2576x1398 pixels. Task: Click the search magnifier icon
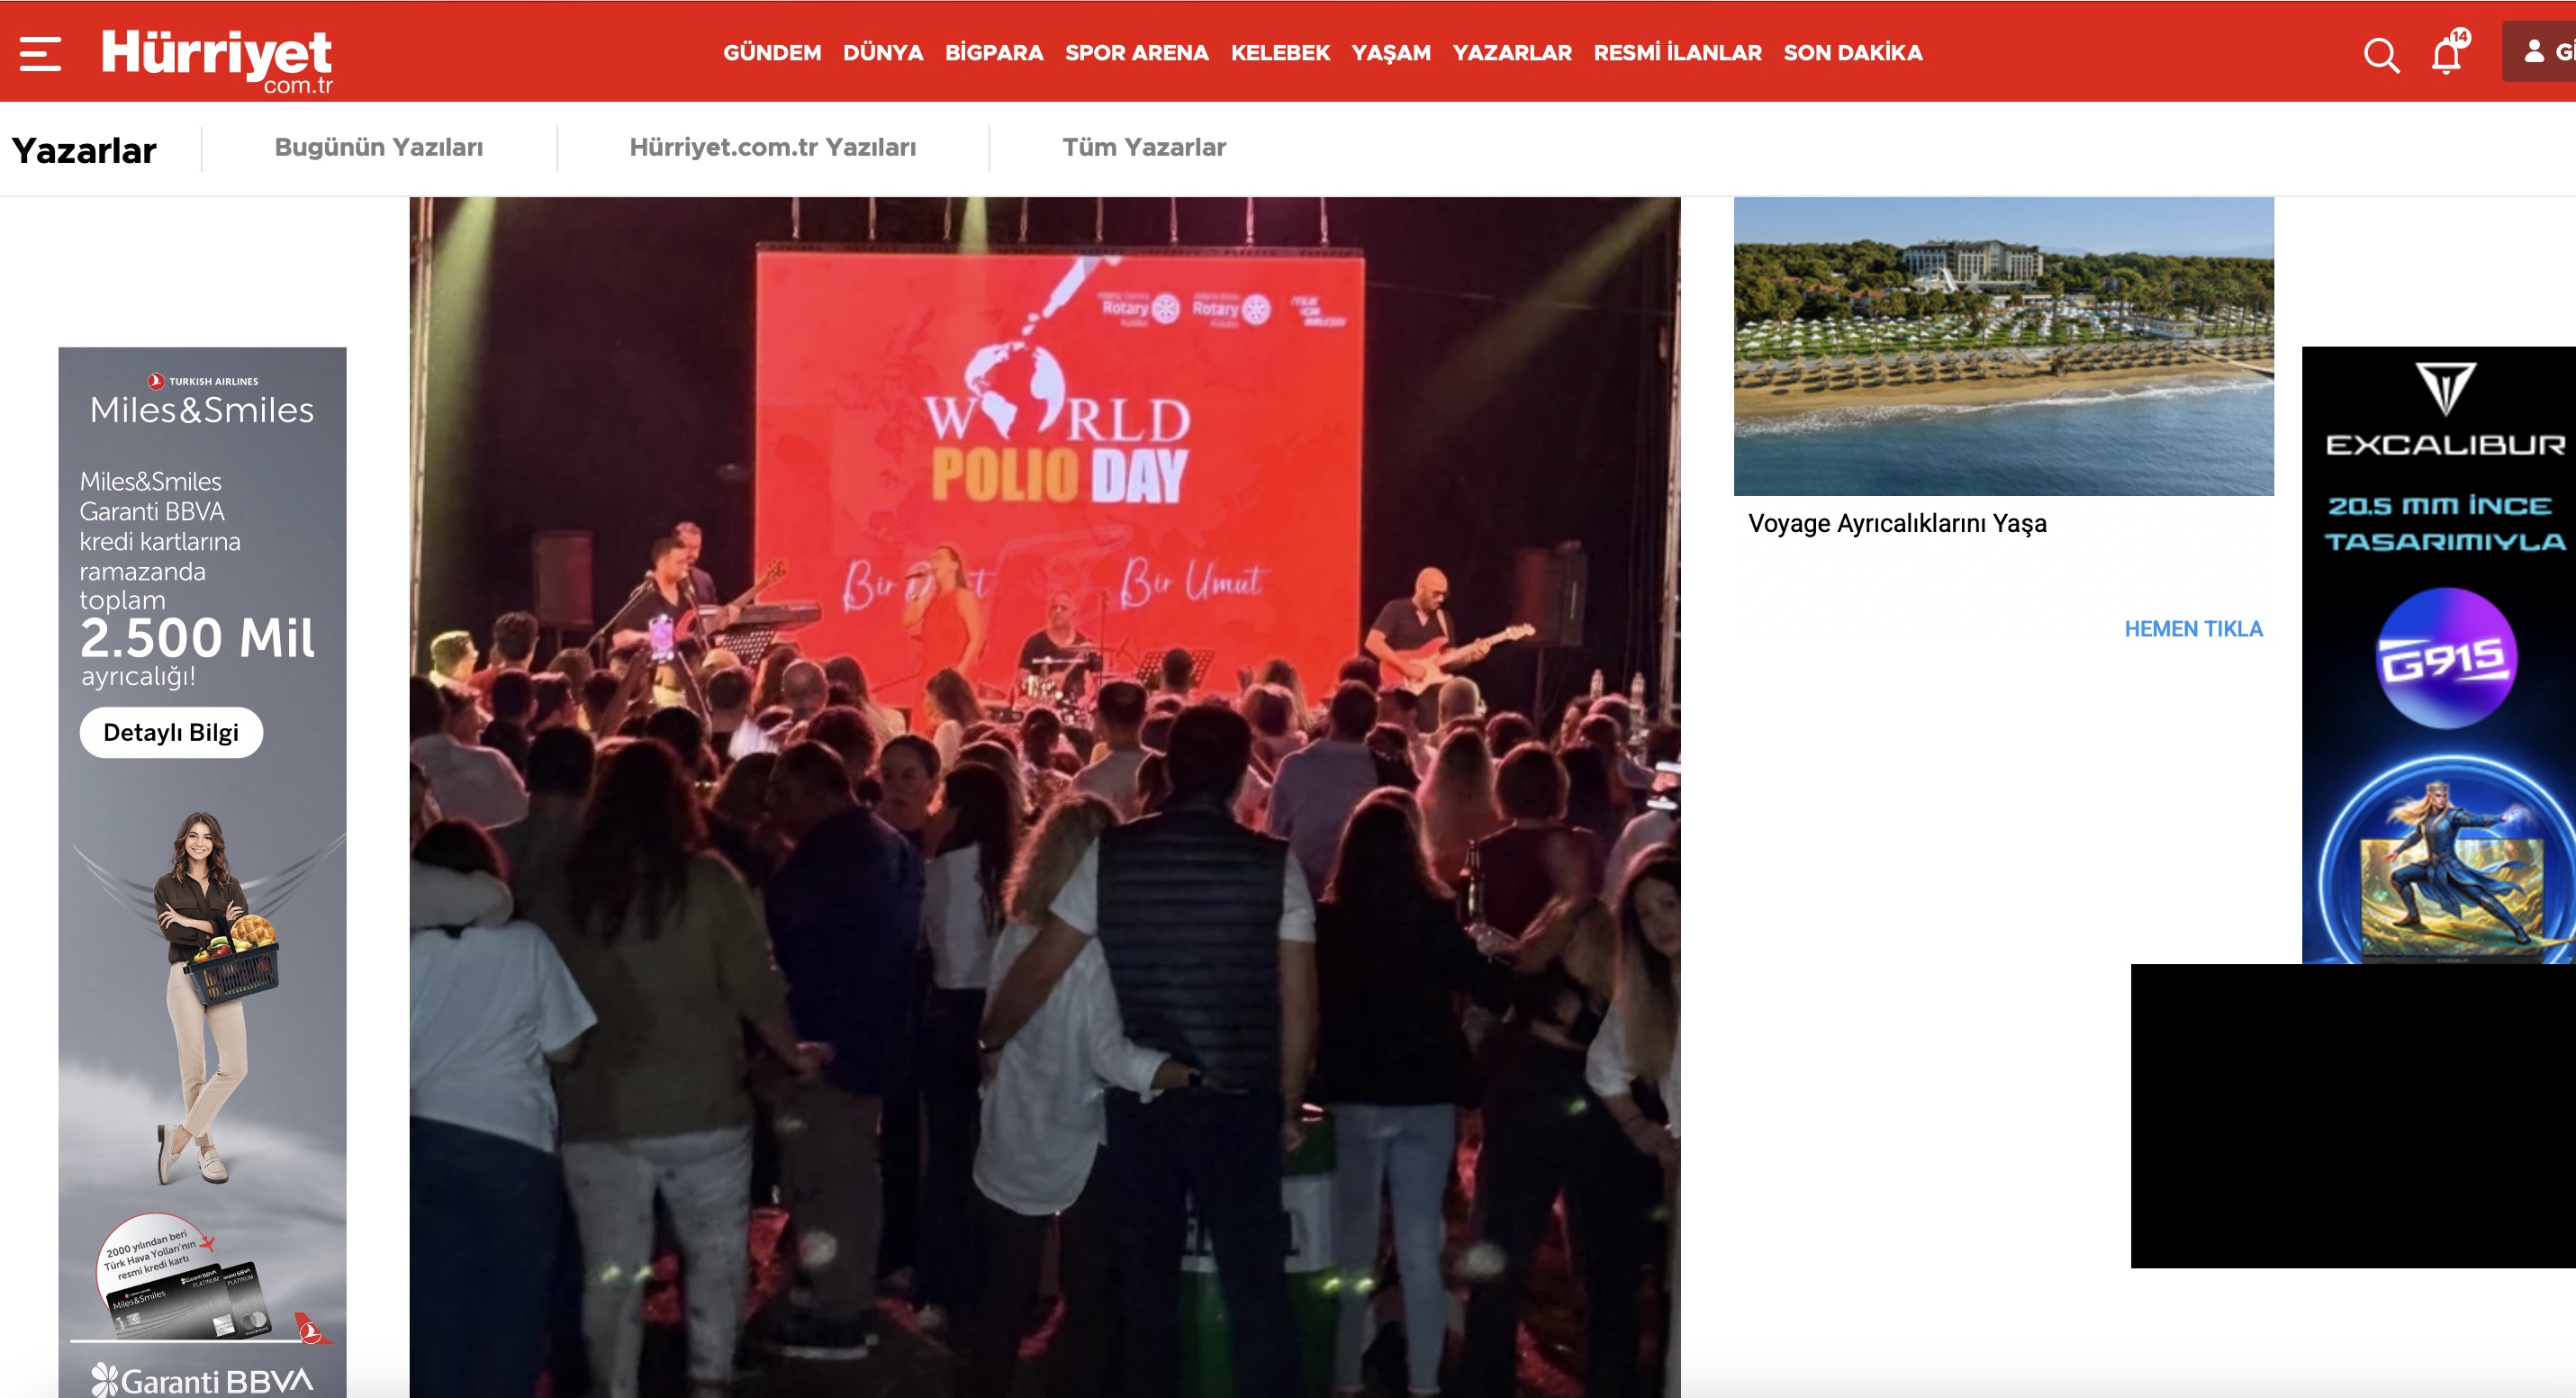coord(2381,55)
